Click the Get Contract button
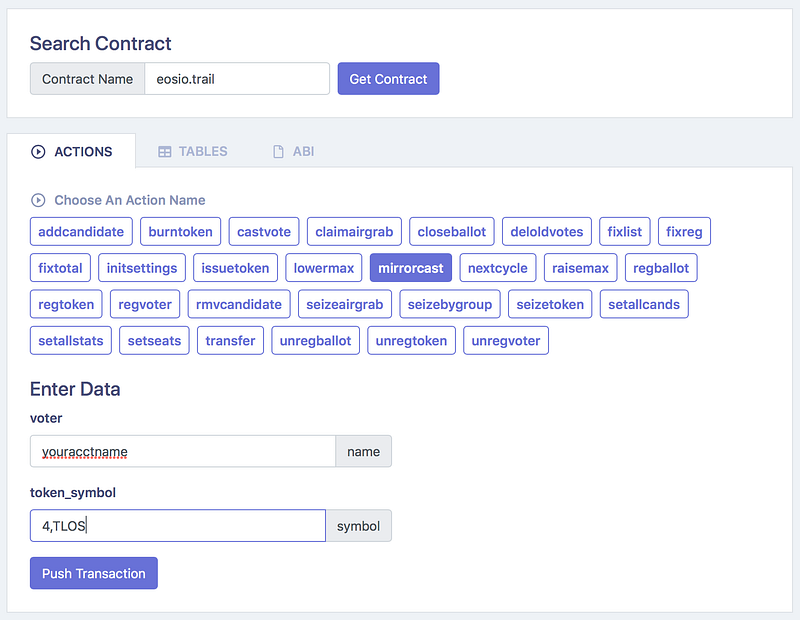 coord(388,79)
